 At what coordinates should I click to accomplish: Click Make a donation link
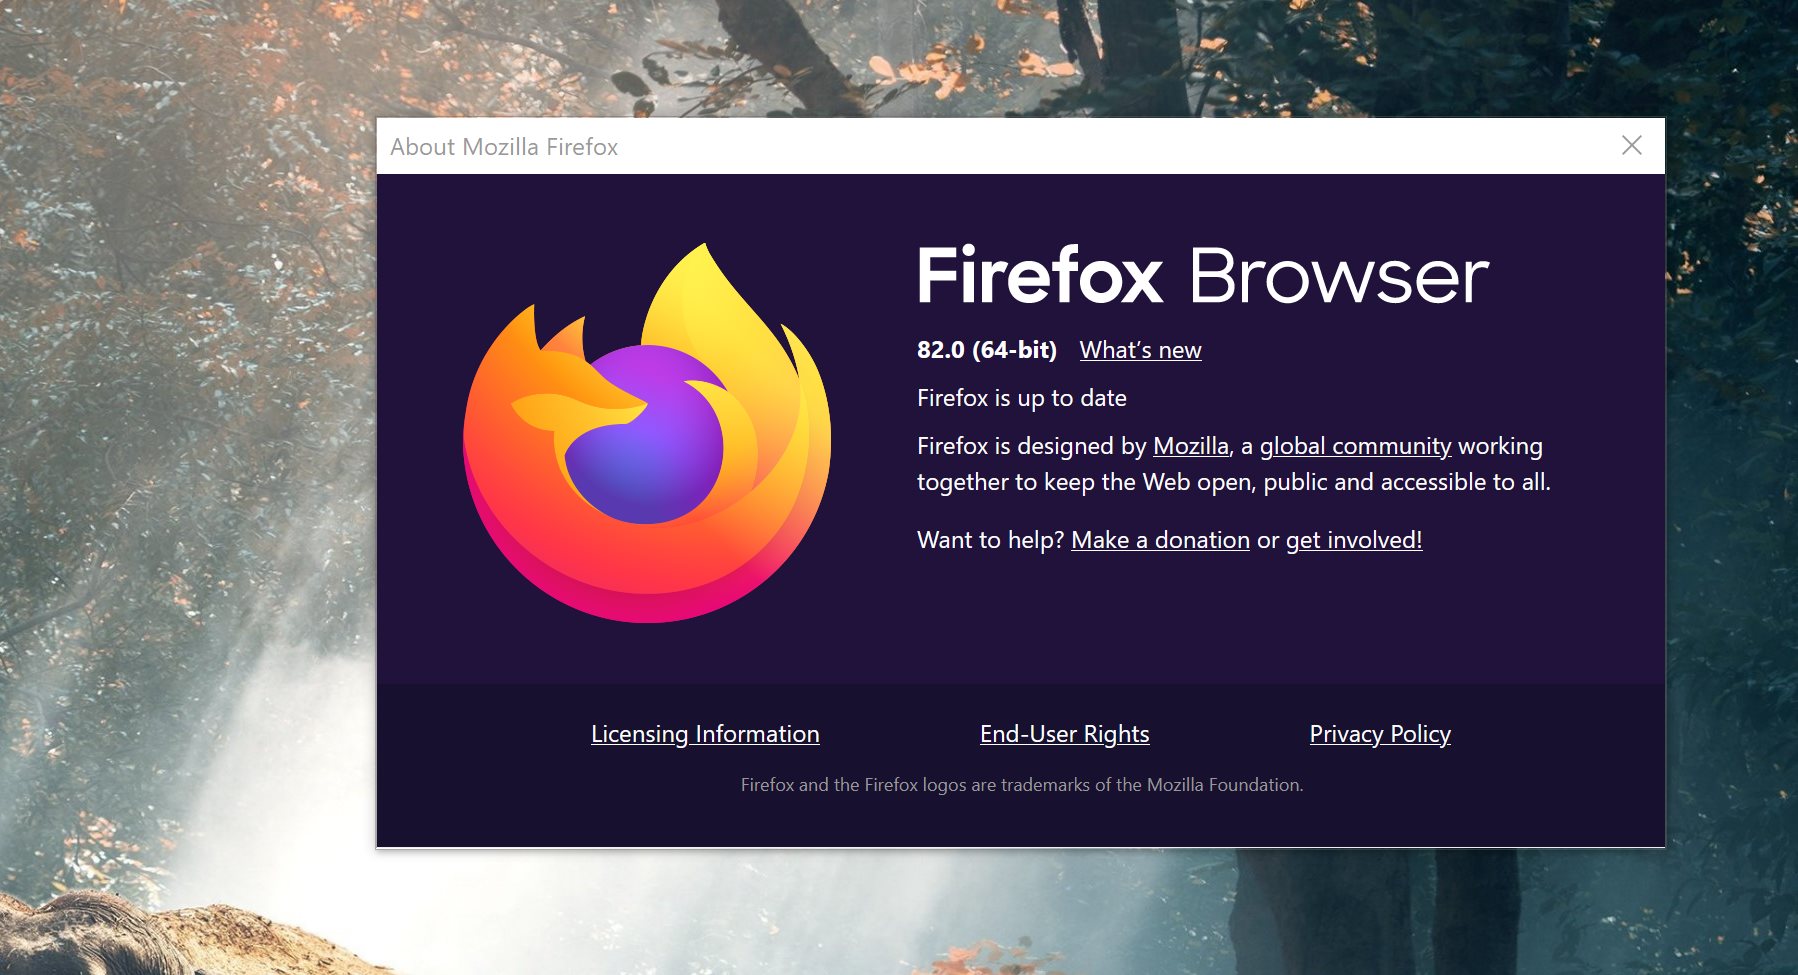click(1160, 540)
